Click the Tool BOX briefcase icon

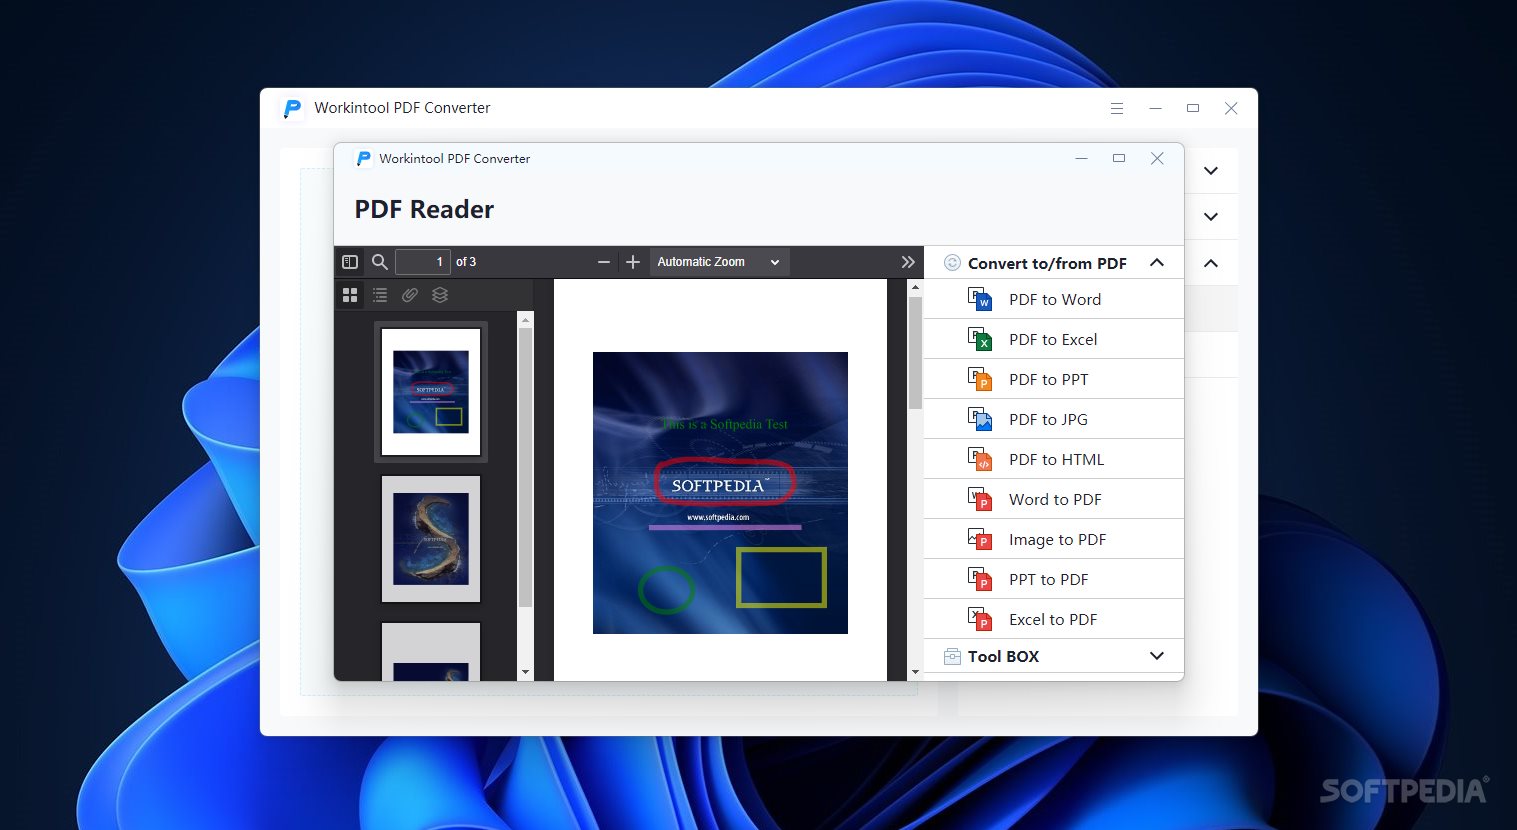(952, 656)
